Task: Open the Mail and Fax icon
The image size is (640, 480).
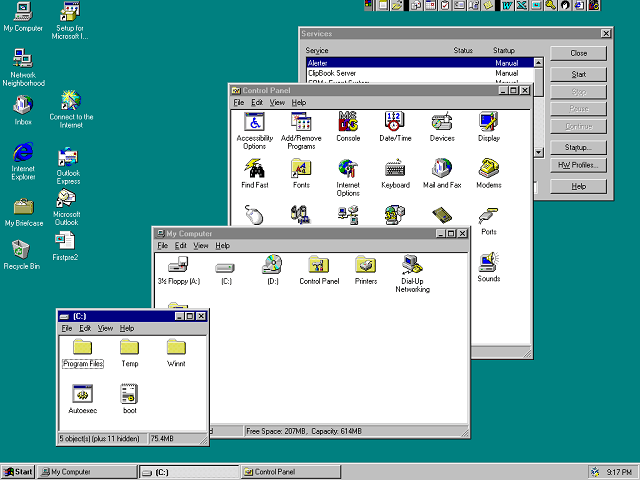Action: (x=442, y=173)
